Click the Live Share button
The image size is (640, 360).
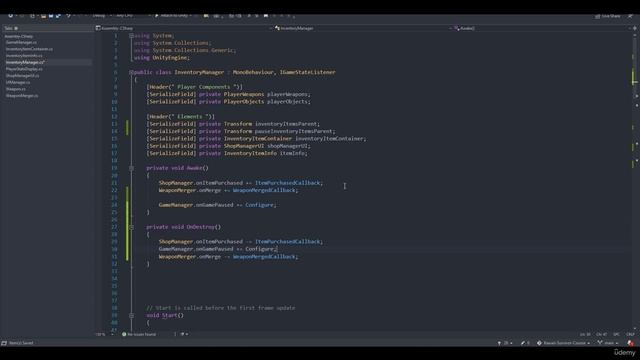click(608, 16)
